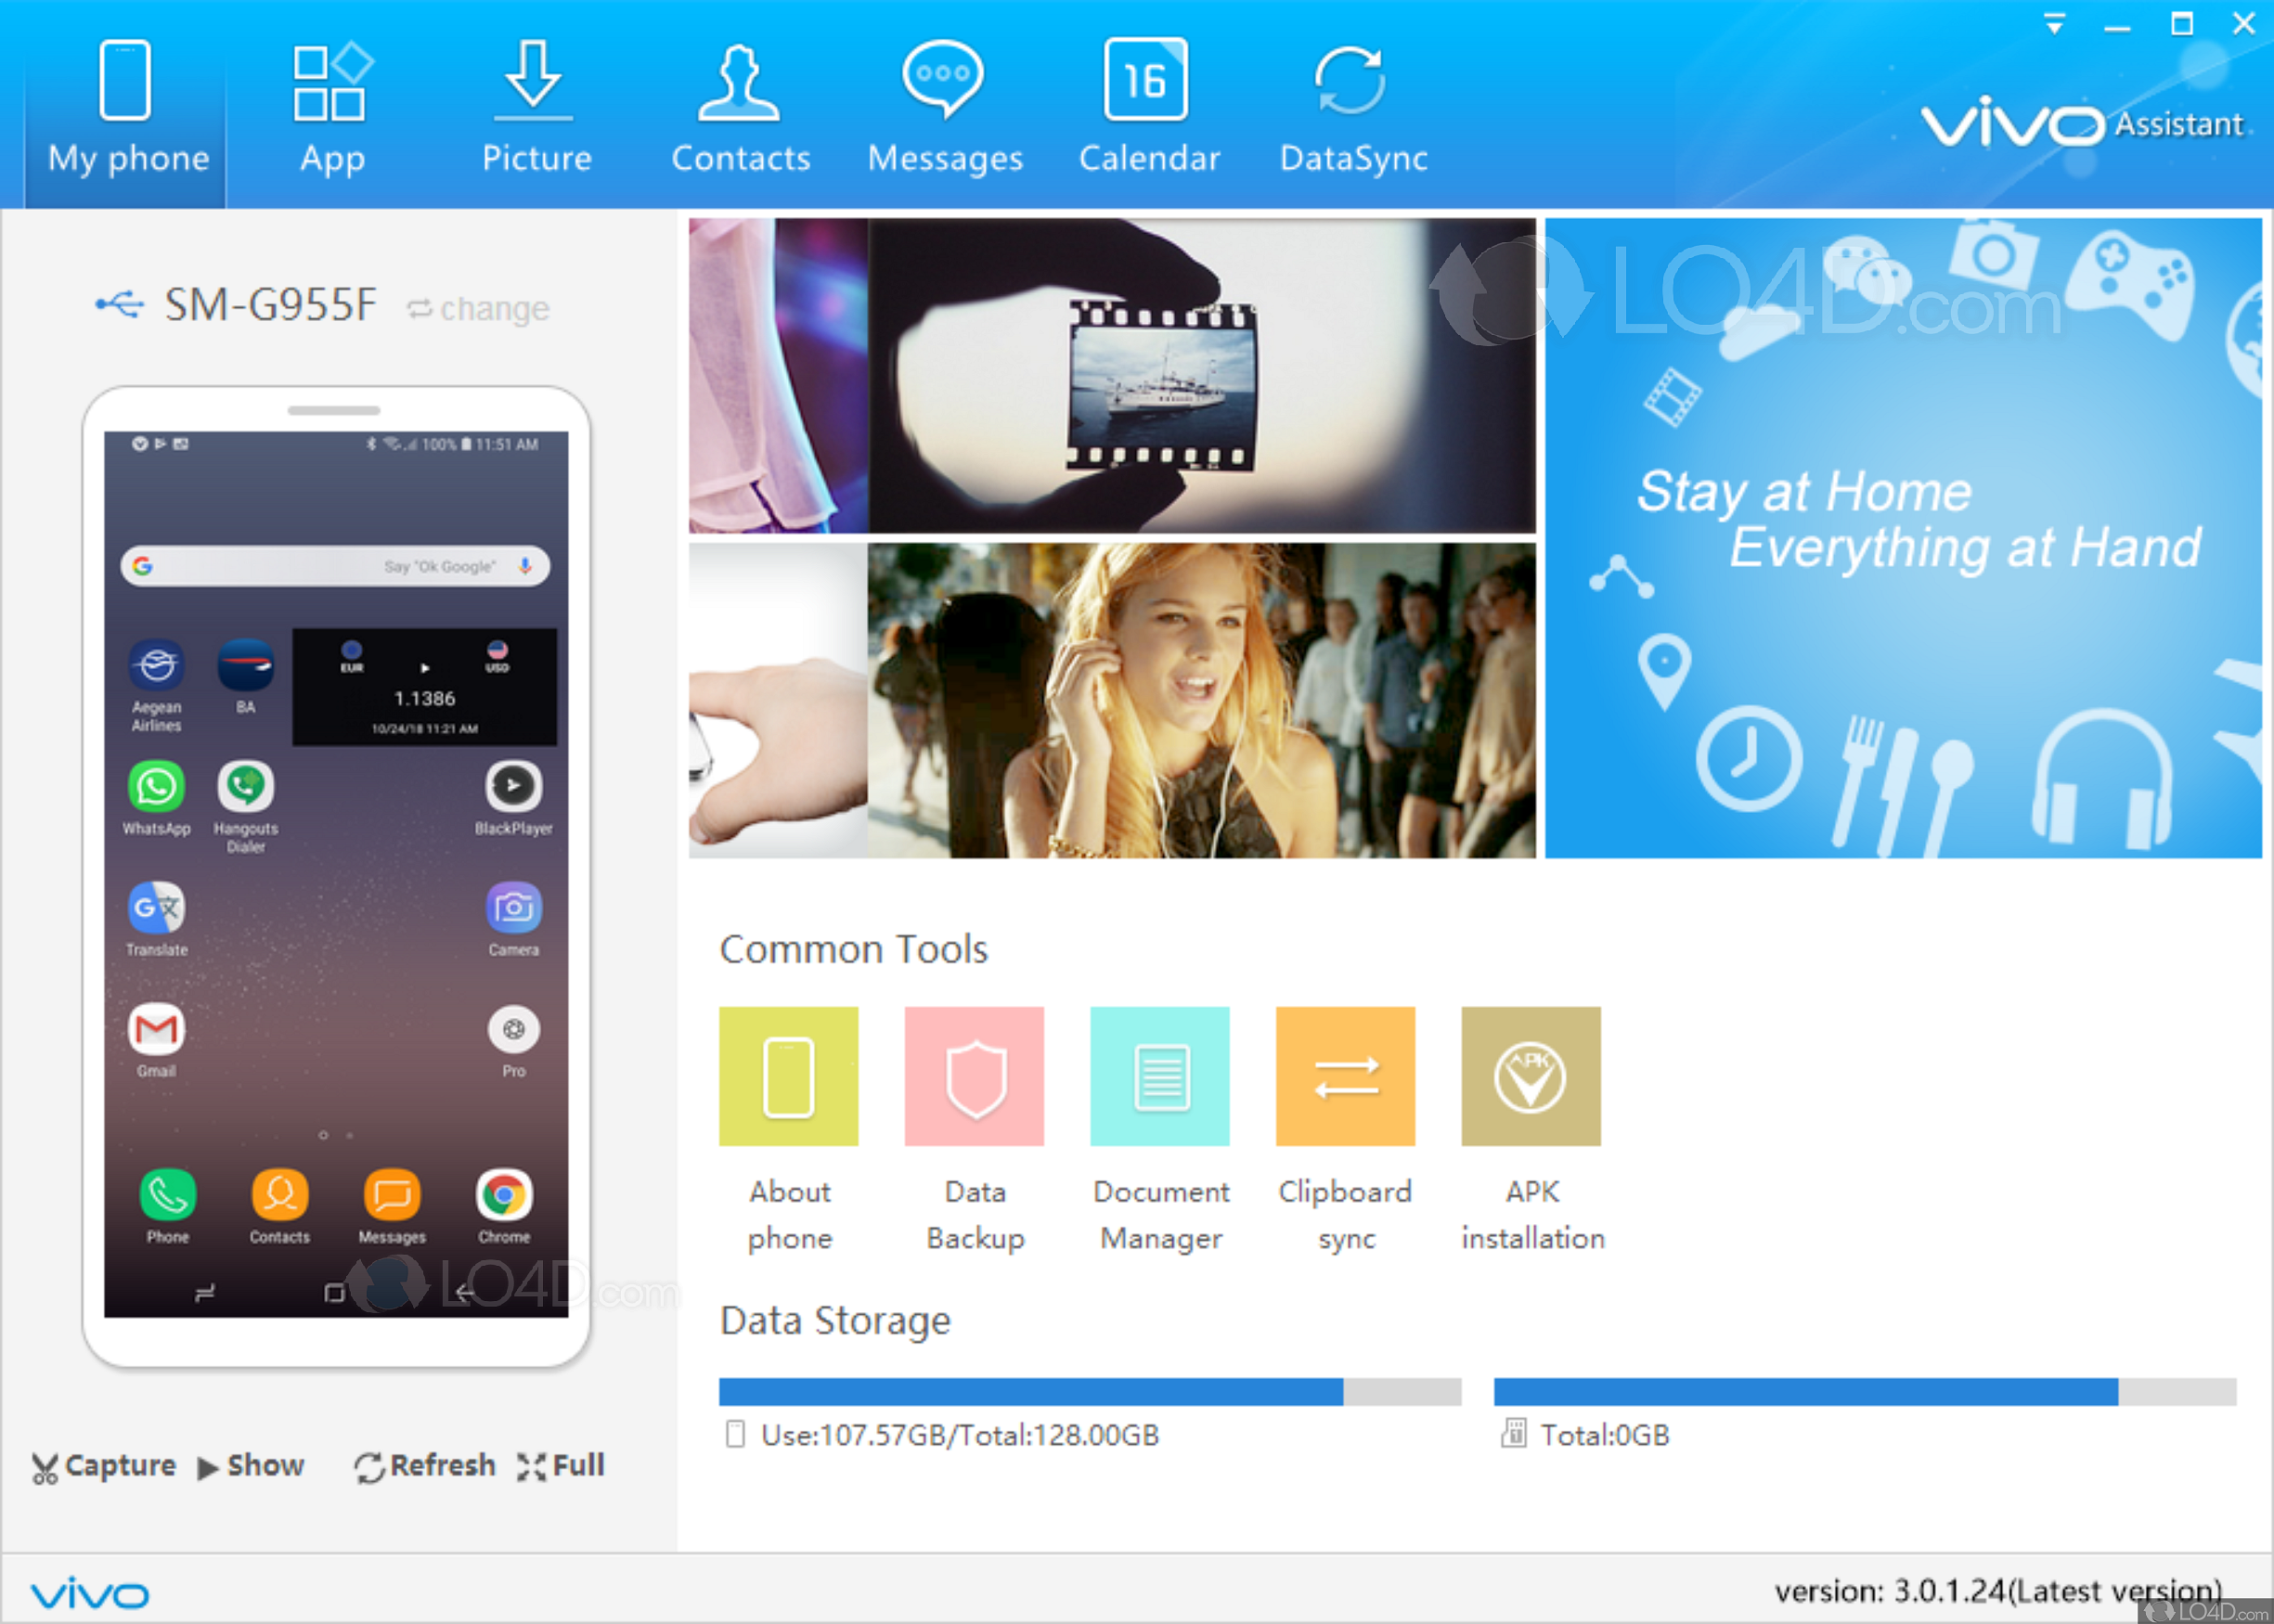The image size is (2274, 1624).
Task: Refresh the phone screen preview
Action: [425, 1466]
